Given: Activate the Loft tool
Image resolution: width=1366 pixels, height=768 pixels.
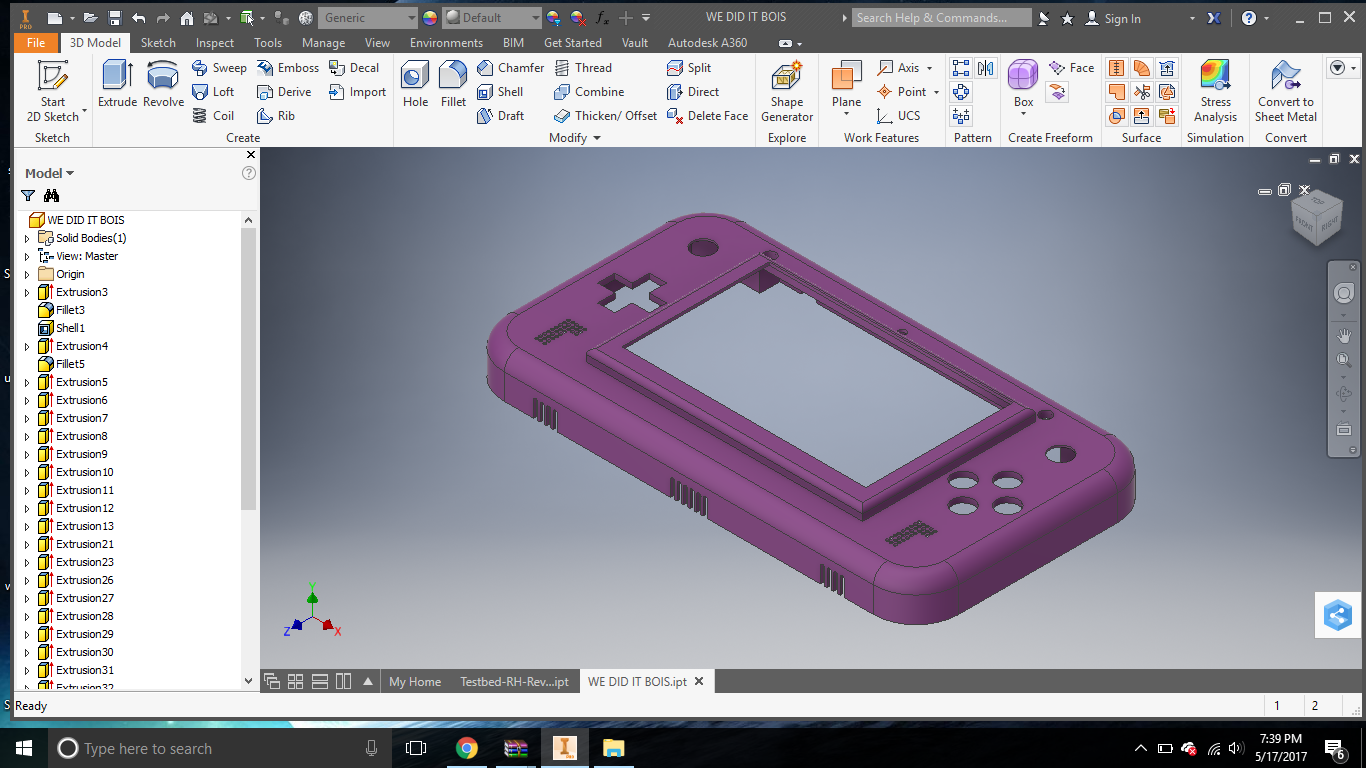Looking at the screenshot, I should pos(213,92).
